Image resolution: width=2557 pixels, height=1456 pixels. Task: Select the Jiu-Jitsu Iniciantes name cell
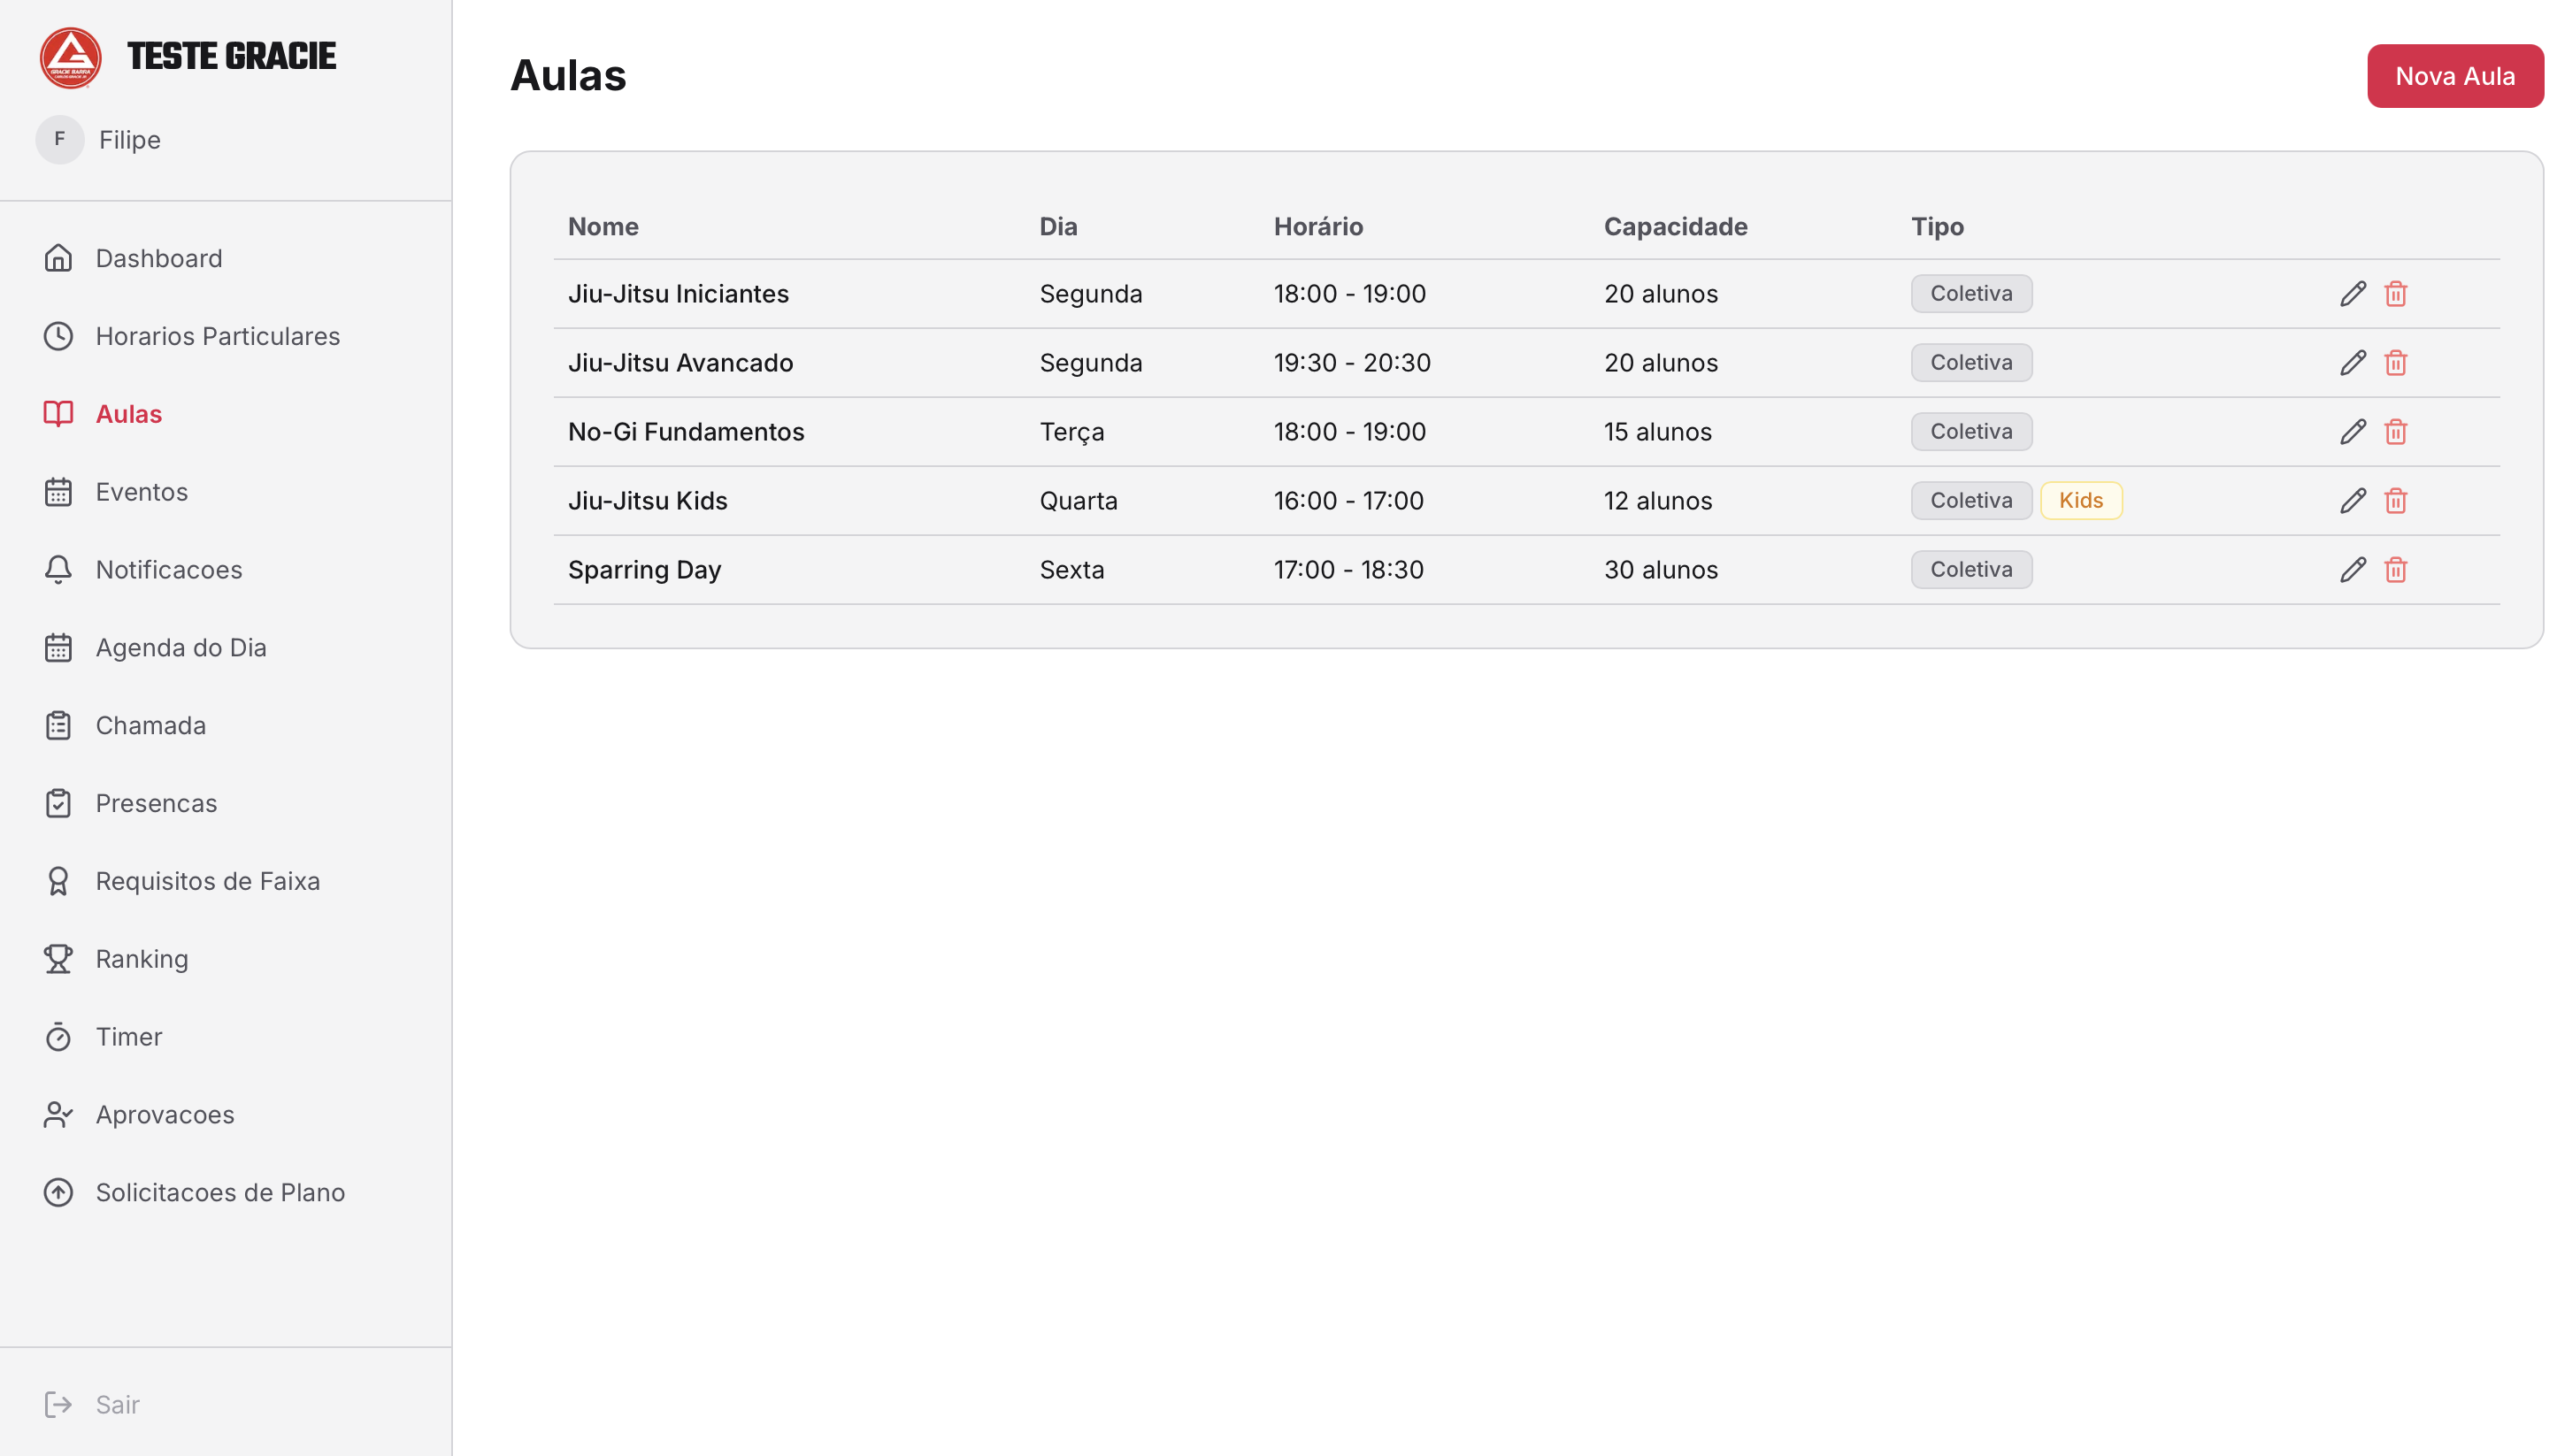tap(678, 294)
